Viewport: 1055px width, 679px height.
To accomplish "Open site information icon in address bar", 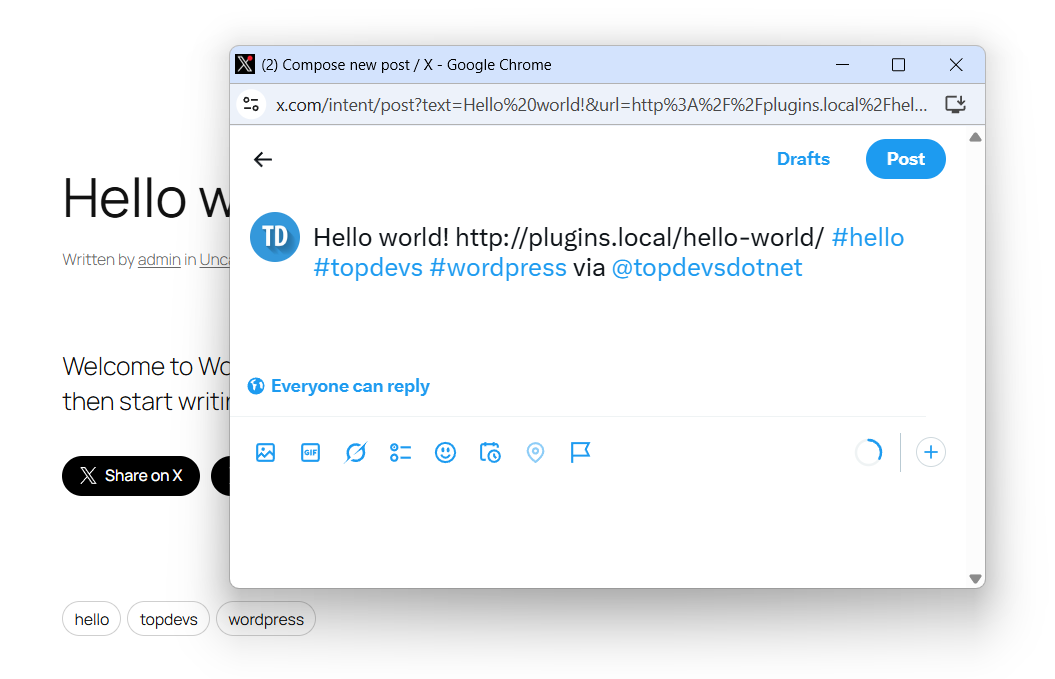I will point(251,104).
